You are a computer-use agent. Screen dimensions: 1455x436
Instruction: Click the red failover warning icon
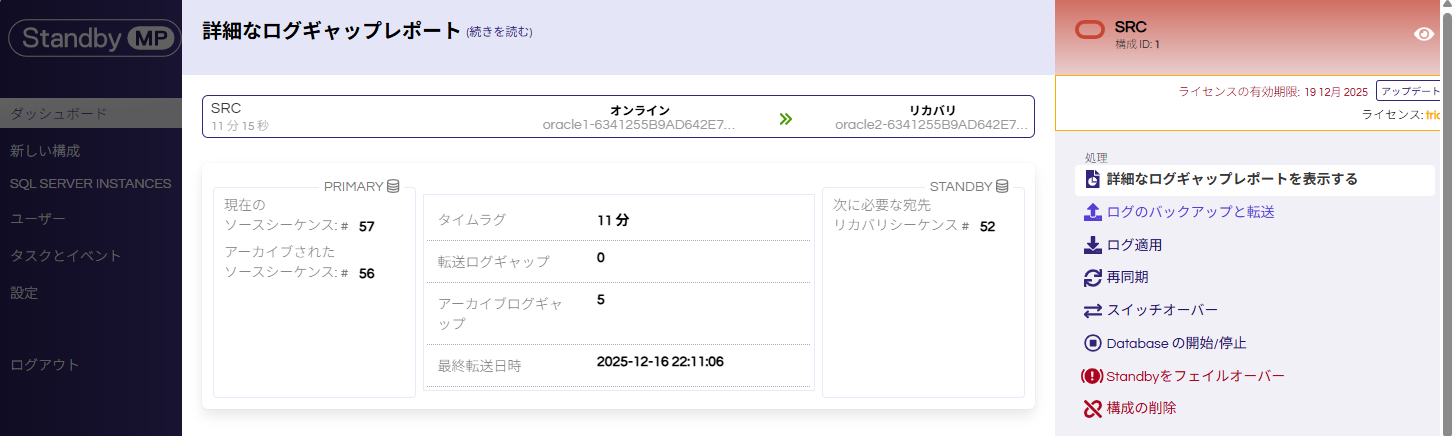(x=1092, y=376)
